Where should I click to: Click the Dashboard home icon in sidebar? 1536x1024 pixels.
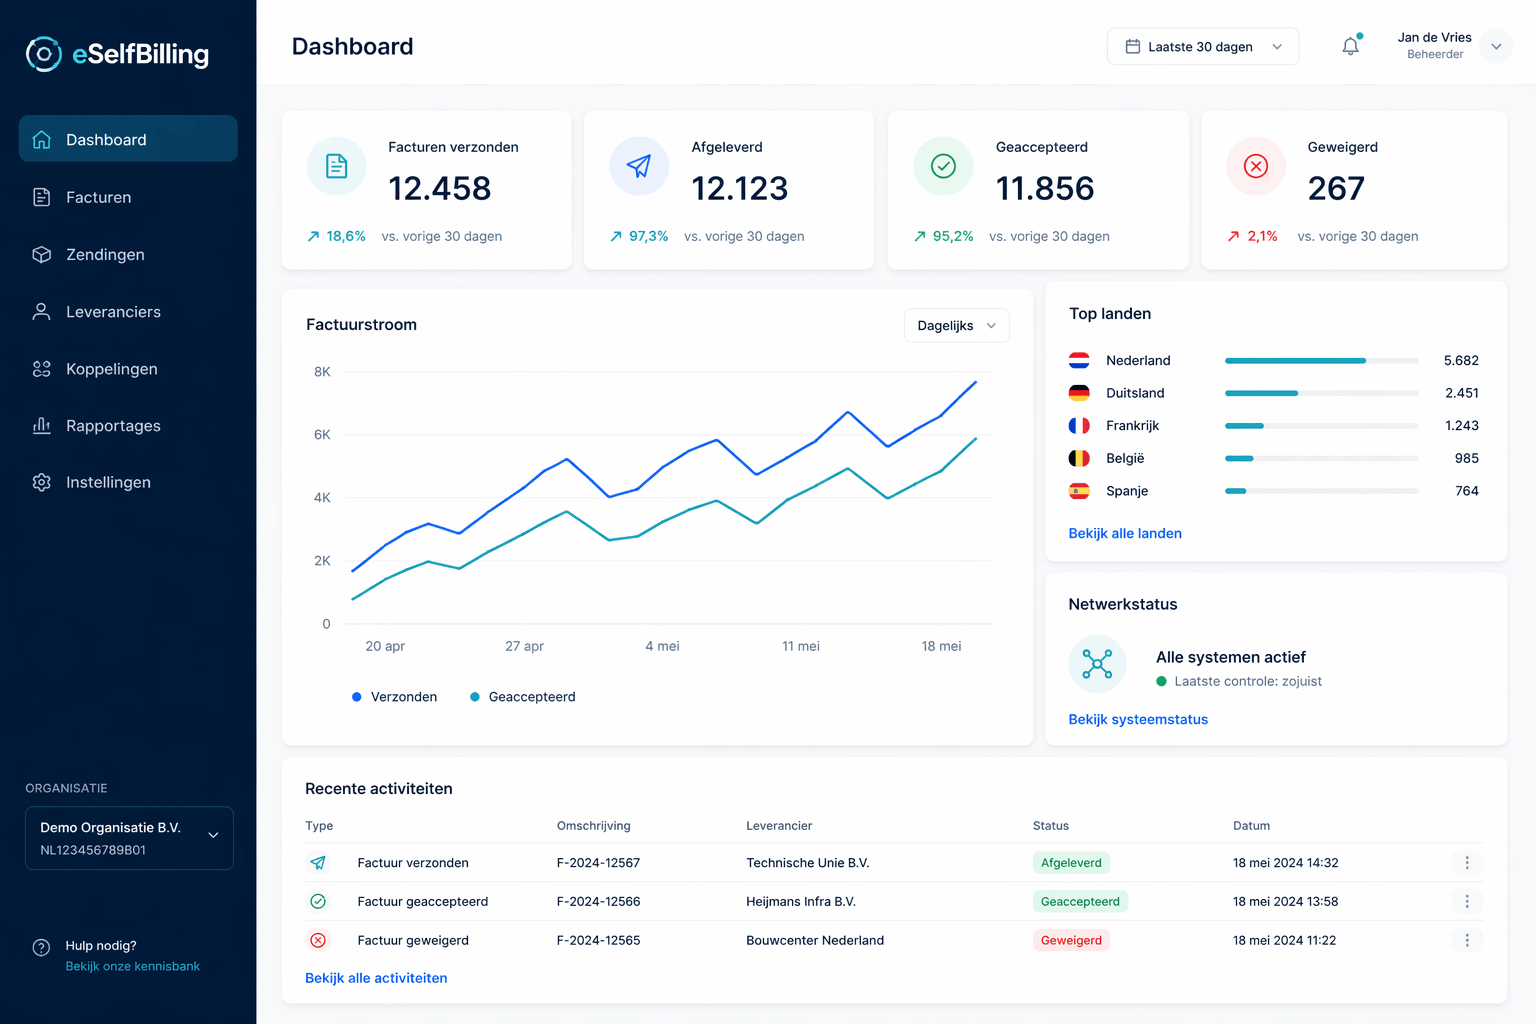coord(41,139)
